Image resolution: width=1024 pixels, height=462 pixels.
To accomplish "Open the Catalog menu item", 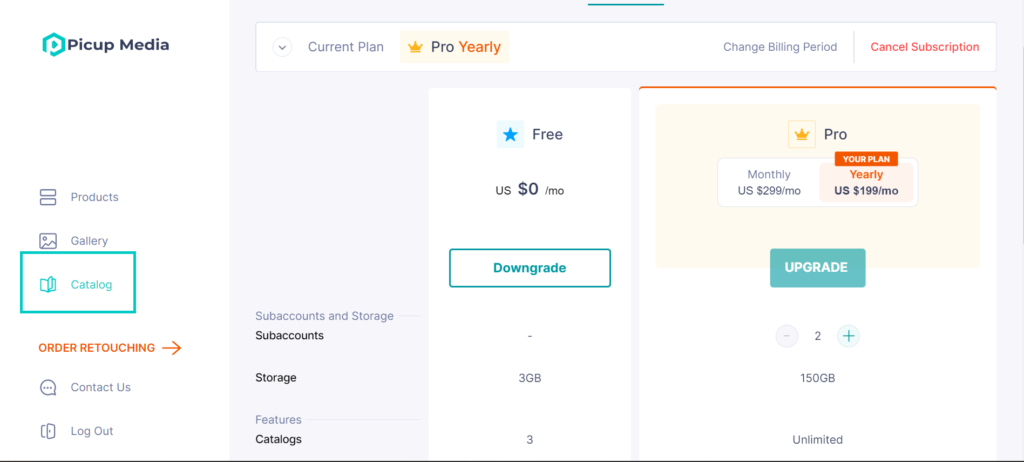I will point(78,284).
